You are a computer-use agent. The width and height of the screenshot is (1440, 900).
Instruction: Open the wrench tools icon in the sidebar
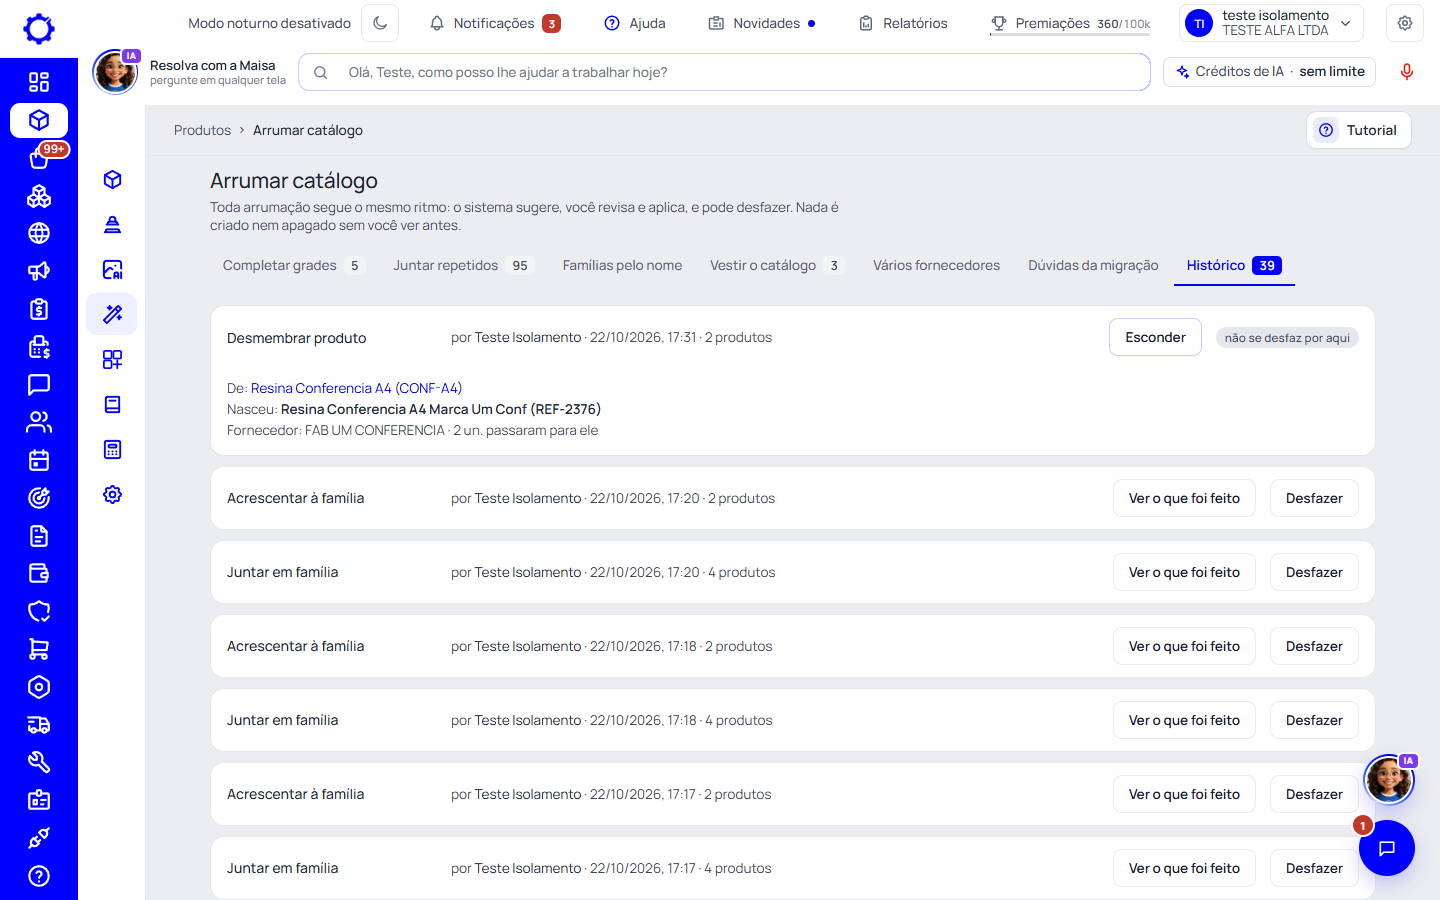39,762
